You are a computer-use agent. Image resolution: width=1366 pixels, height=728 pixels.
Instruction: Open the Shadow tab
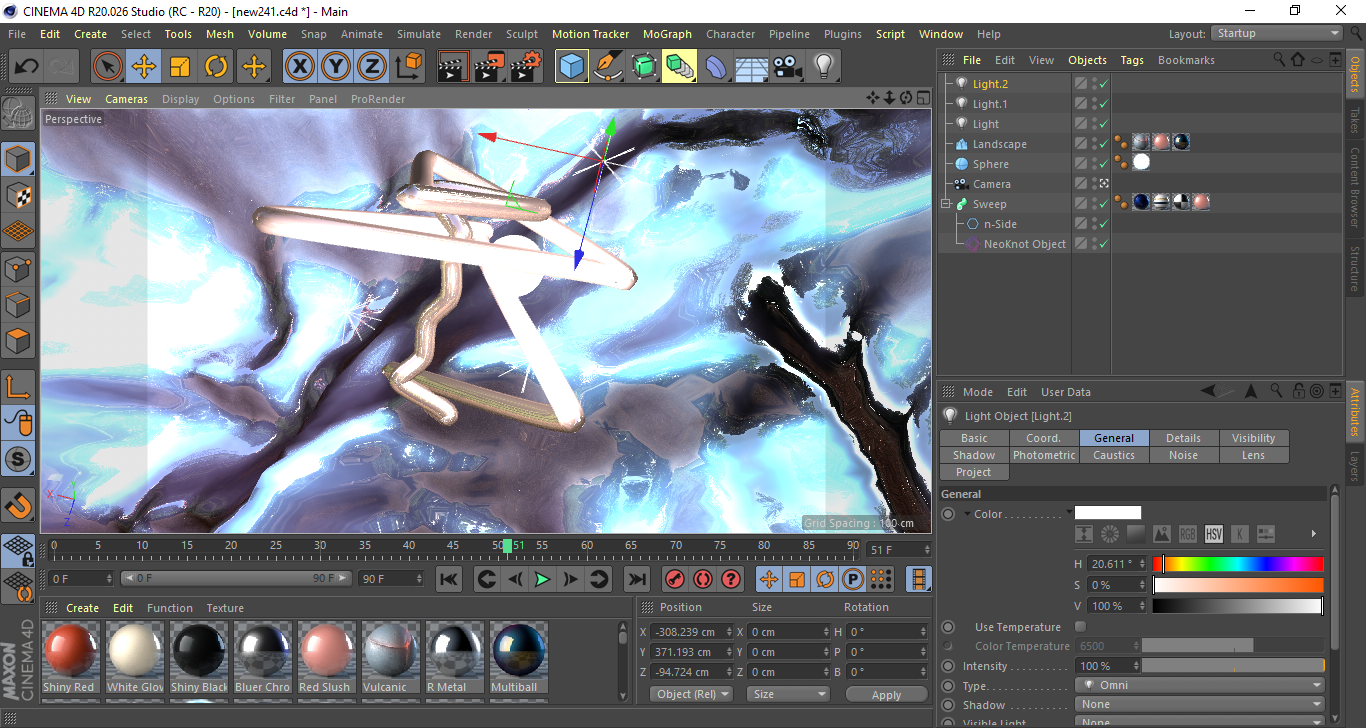point(974,455)
